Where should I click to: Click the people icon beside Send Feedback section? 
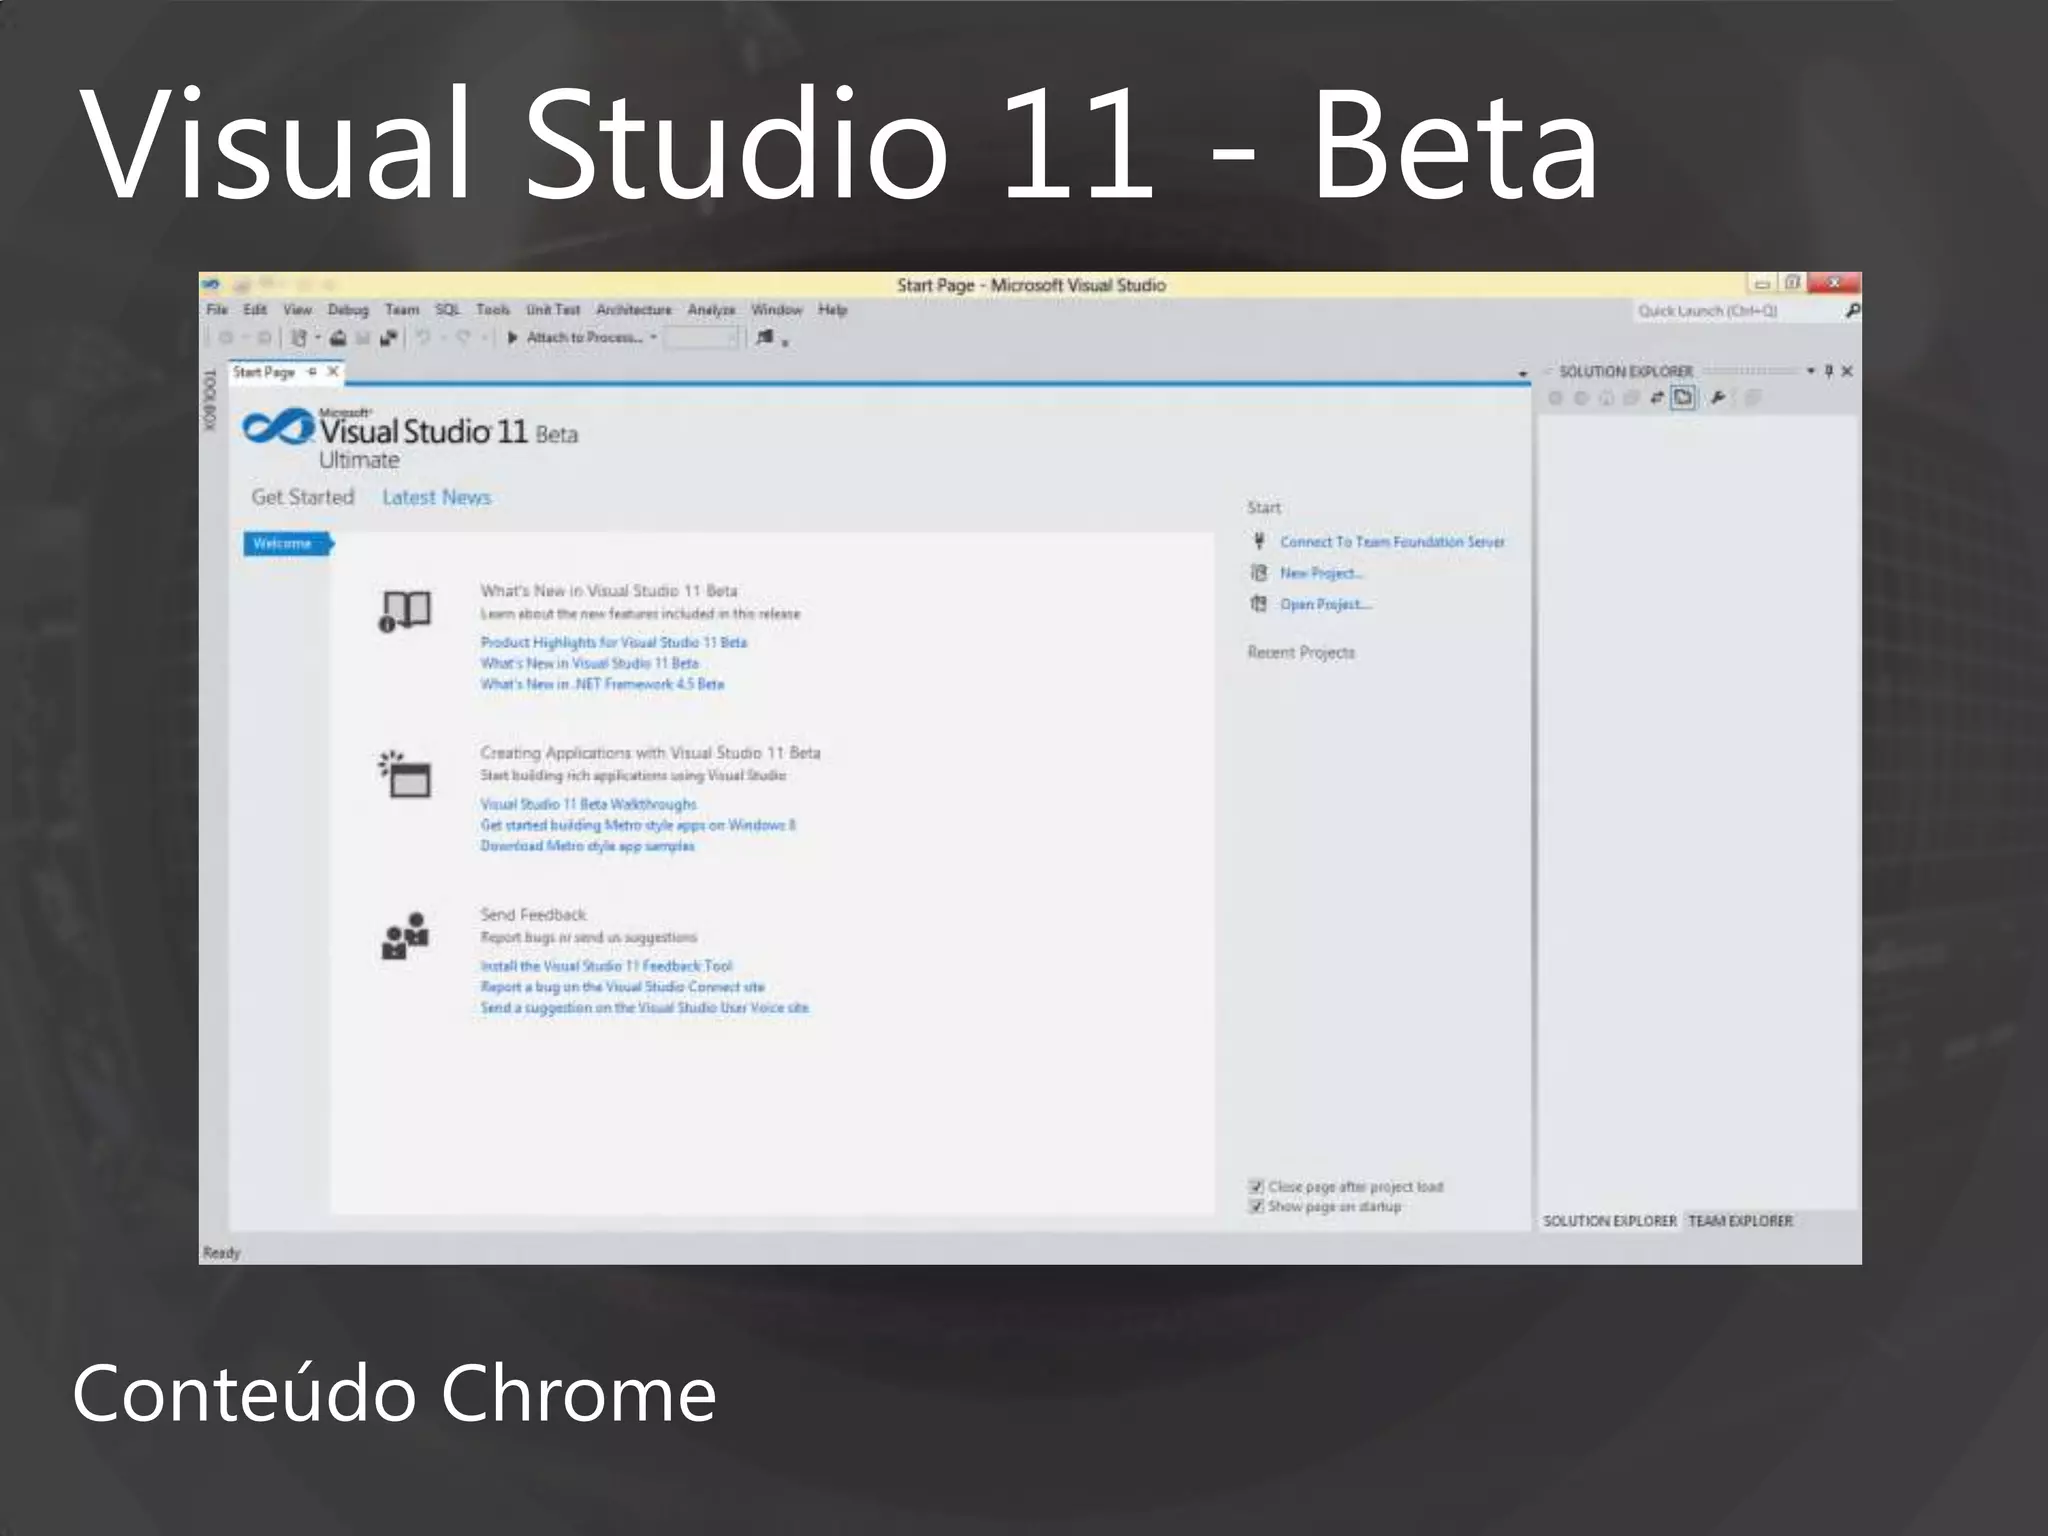pyautogui.click(x=404, y=935)
